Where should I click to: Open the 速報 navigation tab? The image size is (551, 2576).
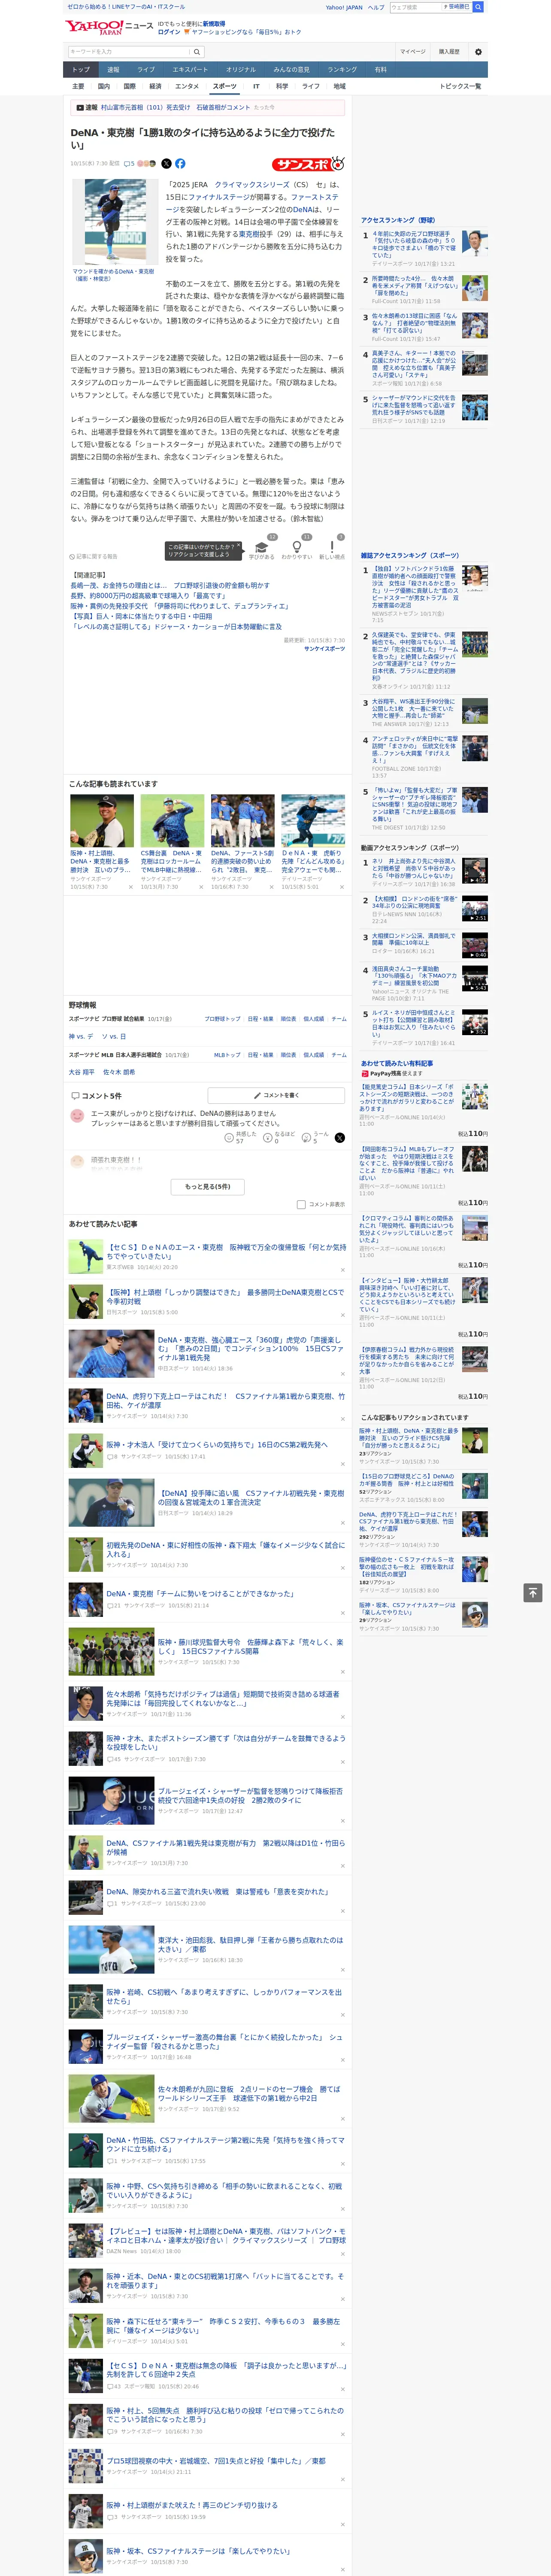click(x=113, y=70)
